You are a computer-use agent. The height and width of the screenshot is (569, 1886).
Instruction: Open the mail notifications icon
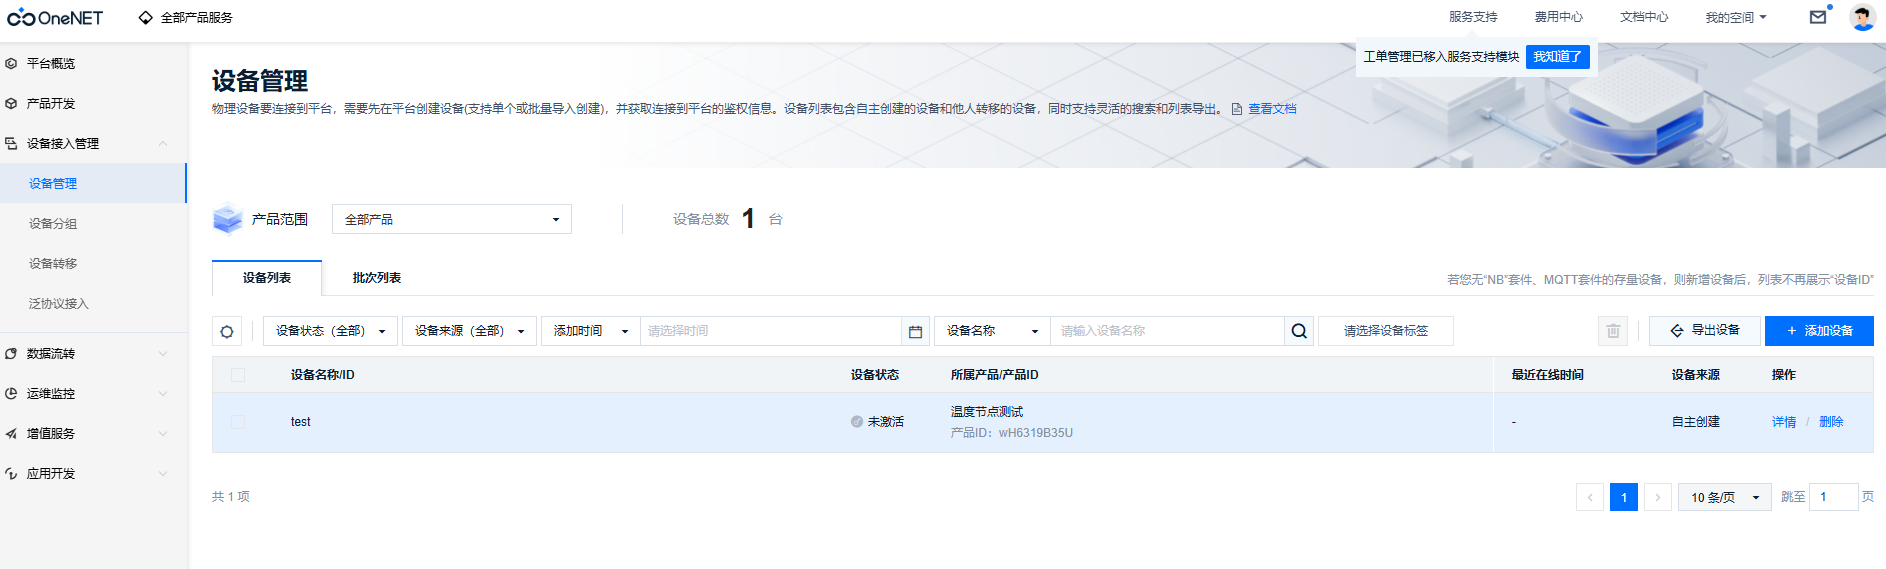point(1818,17)
